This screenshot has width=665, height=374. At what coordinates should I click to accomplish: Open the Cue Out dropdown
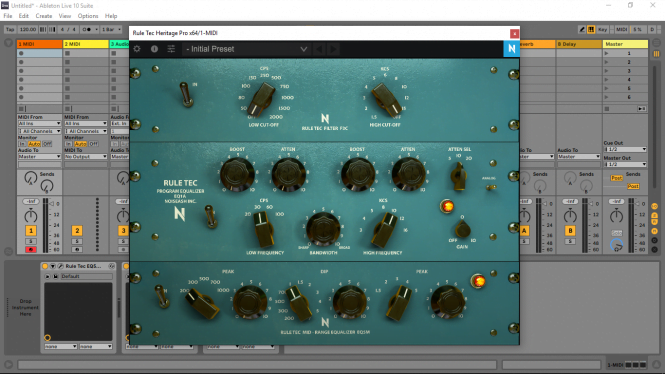click(625, 149)
